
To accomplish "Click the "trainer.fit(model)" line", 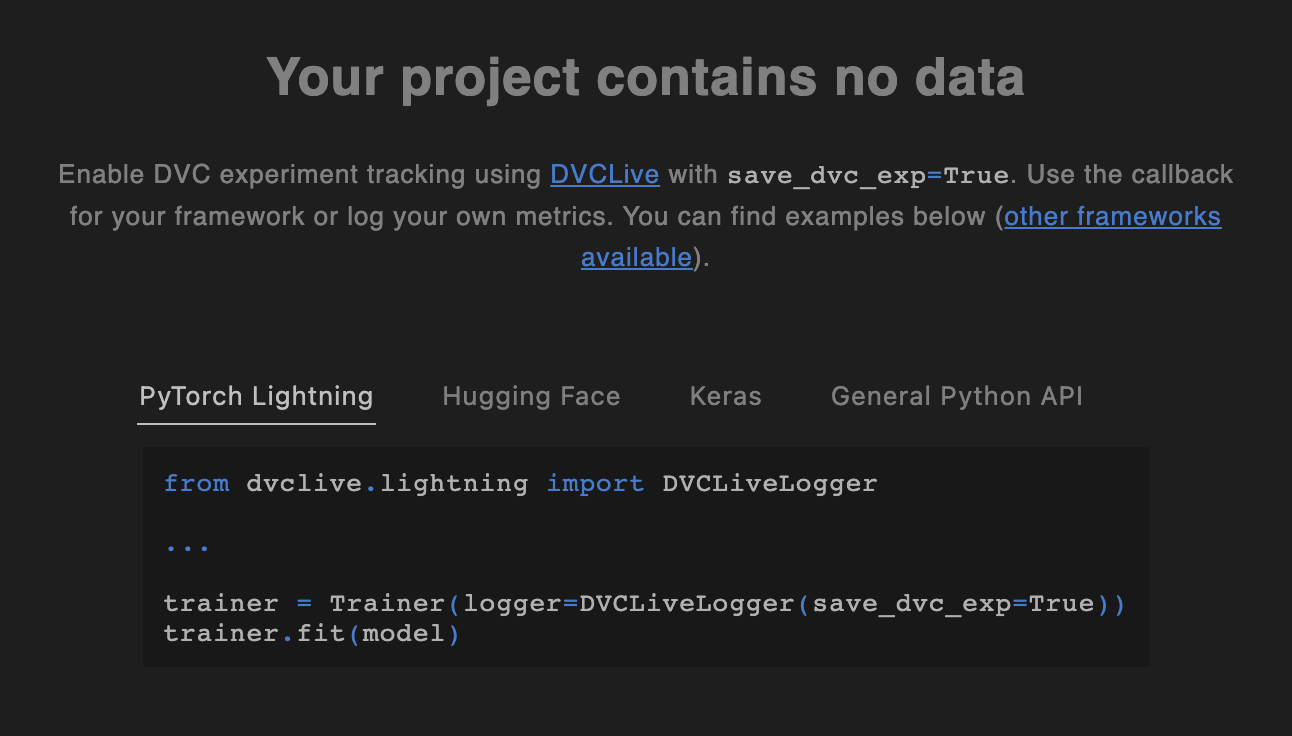I will pos(311,632).
